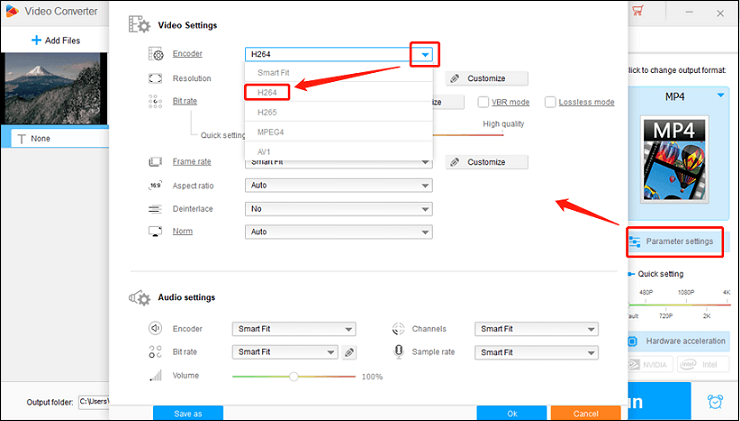This screenshot has width=740, height=421.
Task: Enable VBR mode checkbox
Action: pos(483,102)
